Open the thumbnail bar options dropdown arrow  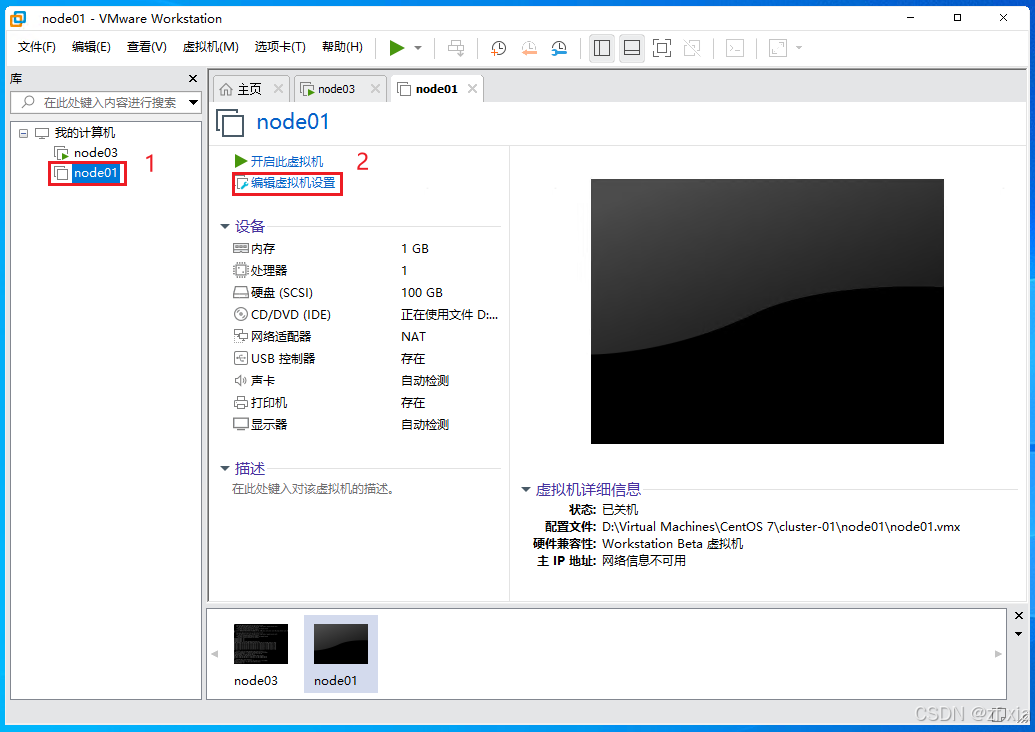click(1018, 634)
